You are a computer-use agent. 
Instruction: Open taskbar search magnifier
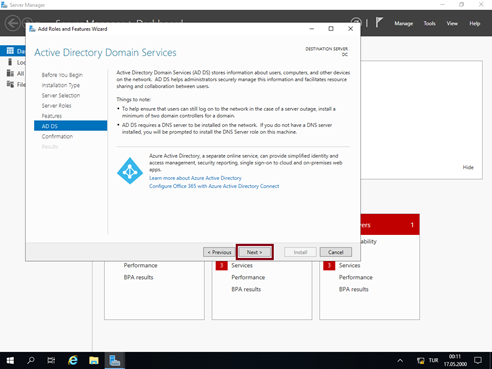coord(31,360)
